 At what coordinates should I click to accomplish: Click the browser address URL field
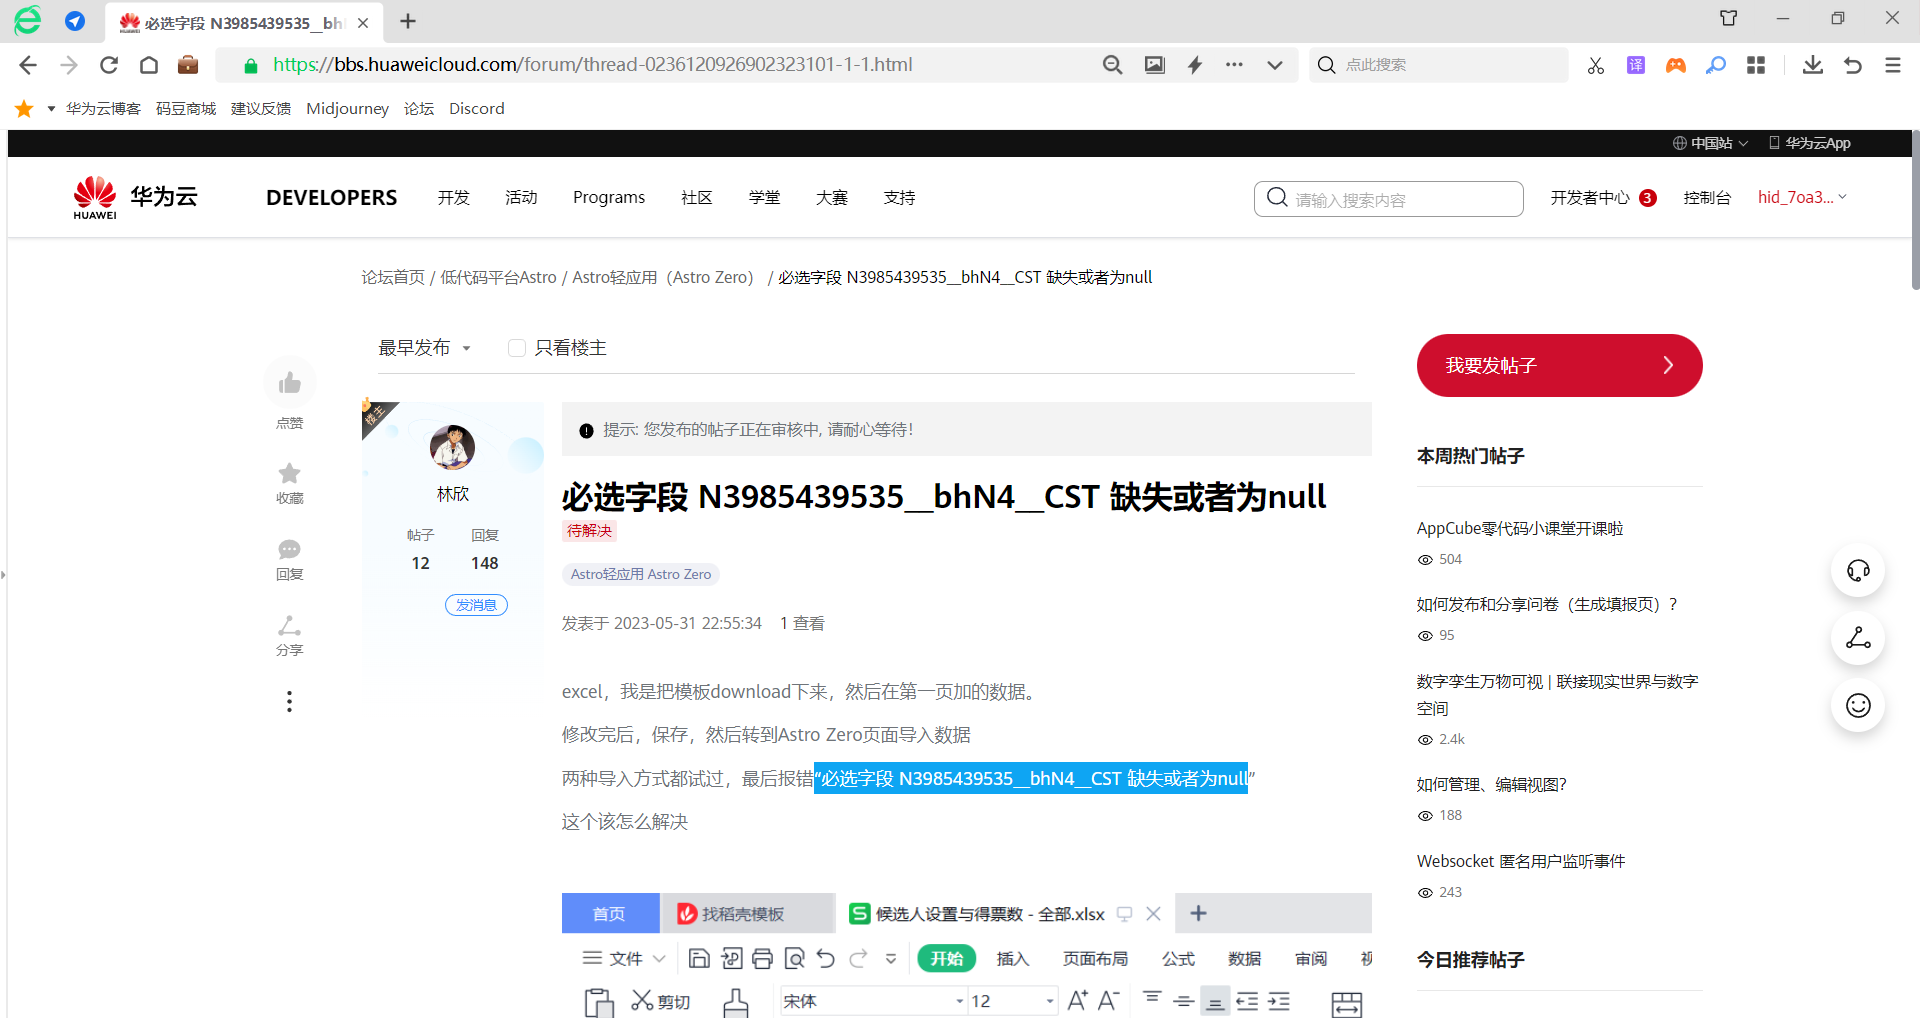pos(593,65)
